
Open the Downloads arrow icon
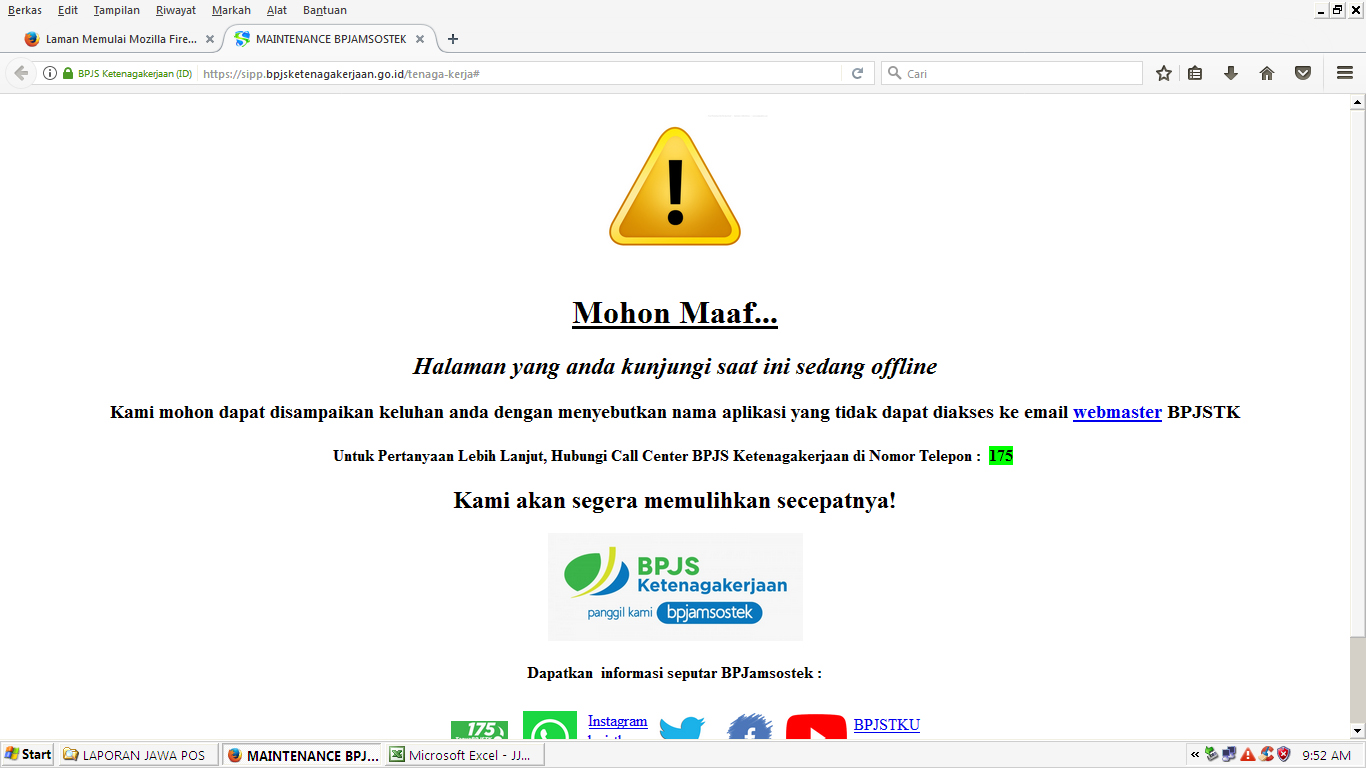point(1231,73)
